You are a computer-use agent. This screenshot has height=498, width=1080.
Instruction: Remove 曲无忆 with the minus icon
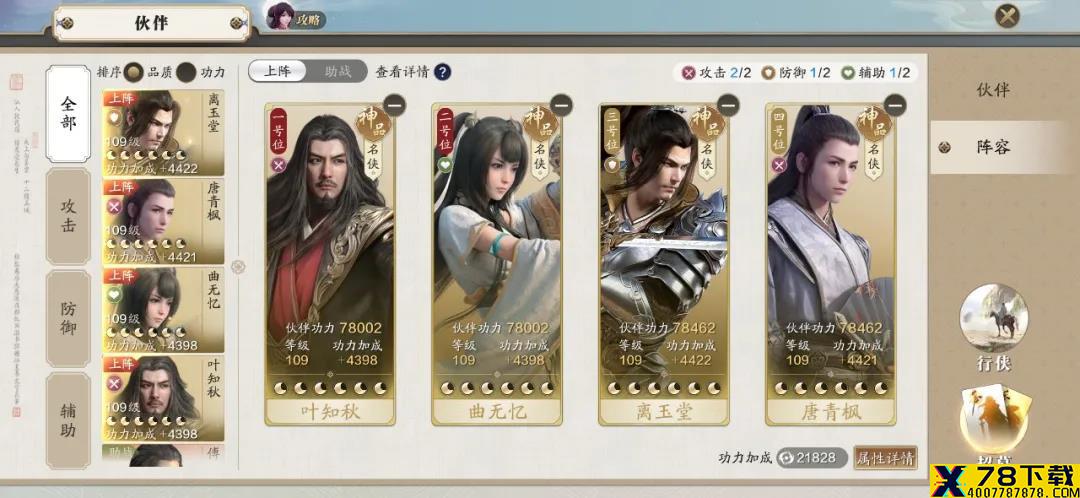[561, 105]
